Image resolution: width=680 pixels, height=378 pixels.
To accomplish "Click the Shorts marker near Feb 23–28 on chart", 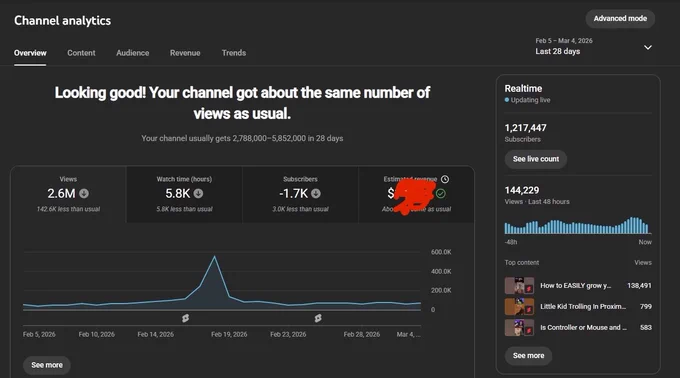I will click(318, 318).
